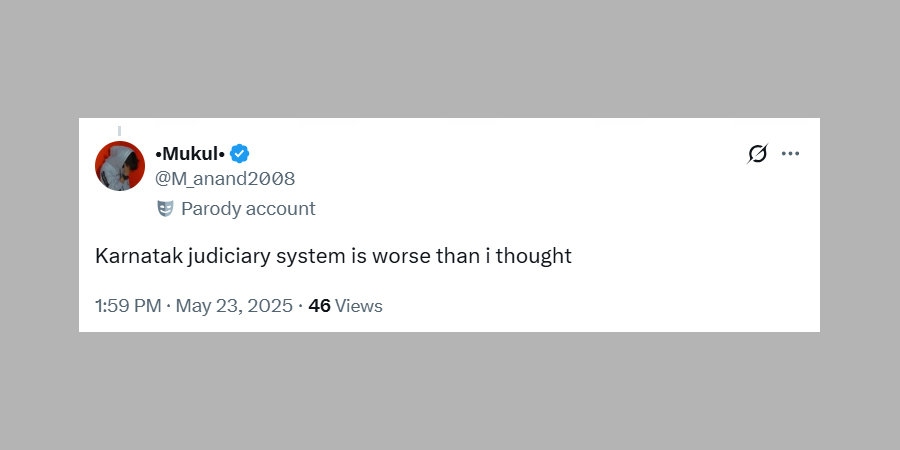Image resolution: width=900 pixels, height=450 pixels.
Task: Open the three-dot More options menu
Action: 790,154
